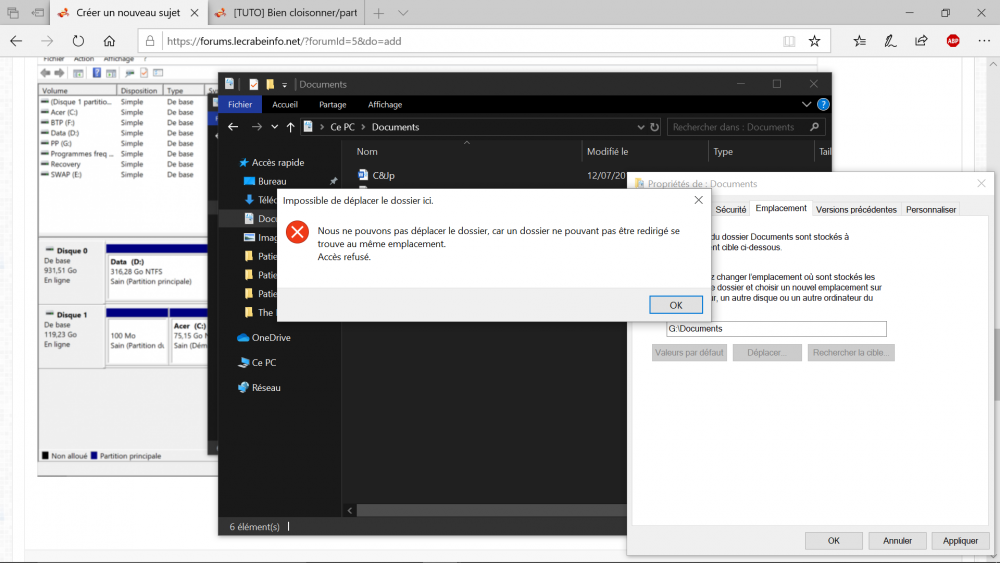Screen dimensions: 1000x563
Task: Click the share page icon in Edge
Action: pyautogui.click(x=921, y=41)
